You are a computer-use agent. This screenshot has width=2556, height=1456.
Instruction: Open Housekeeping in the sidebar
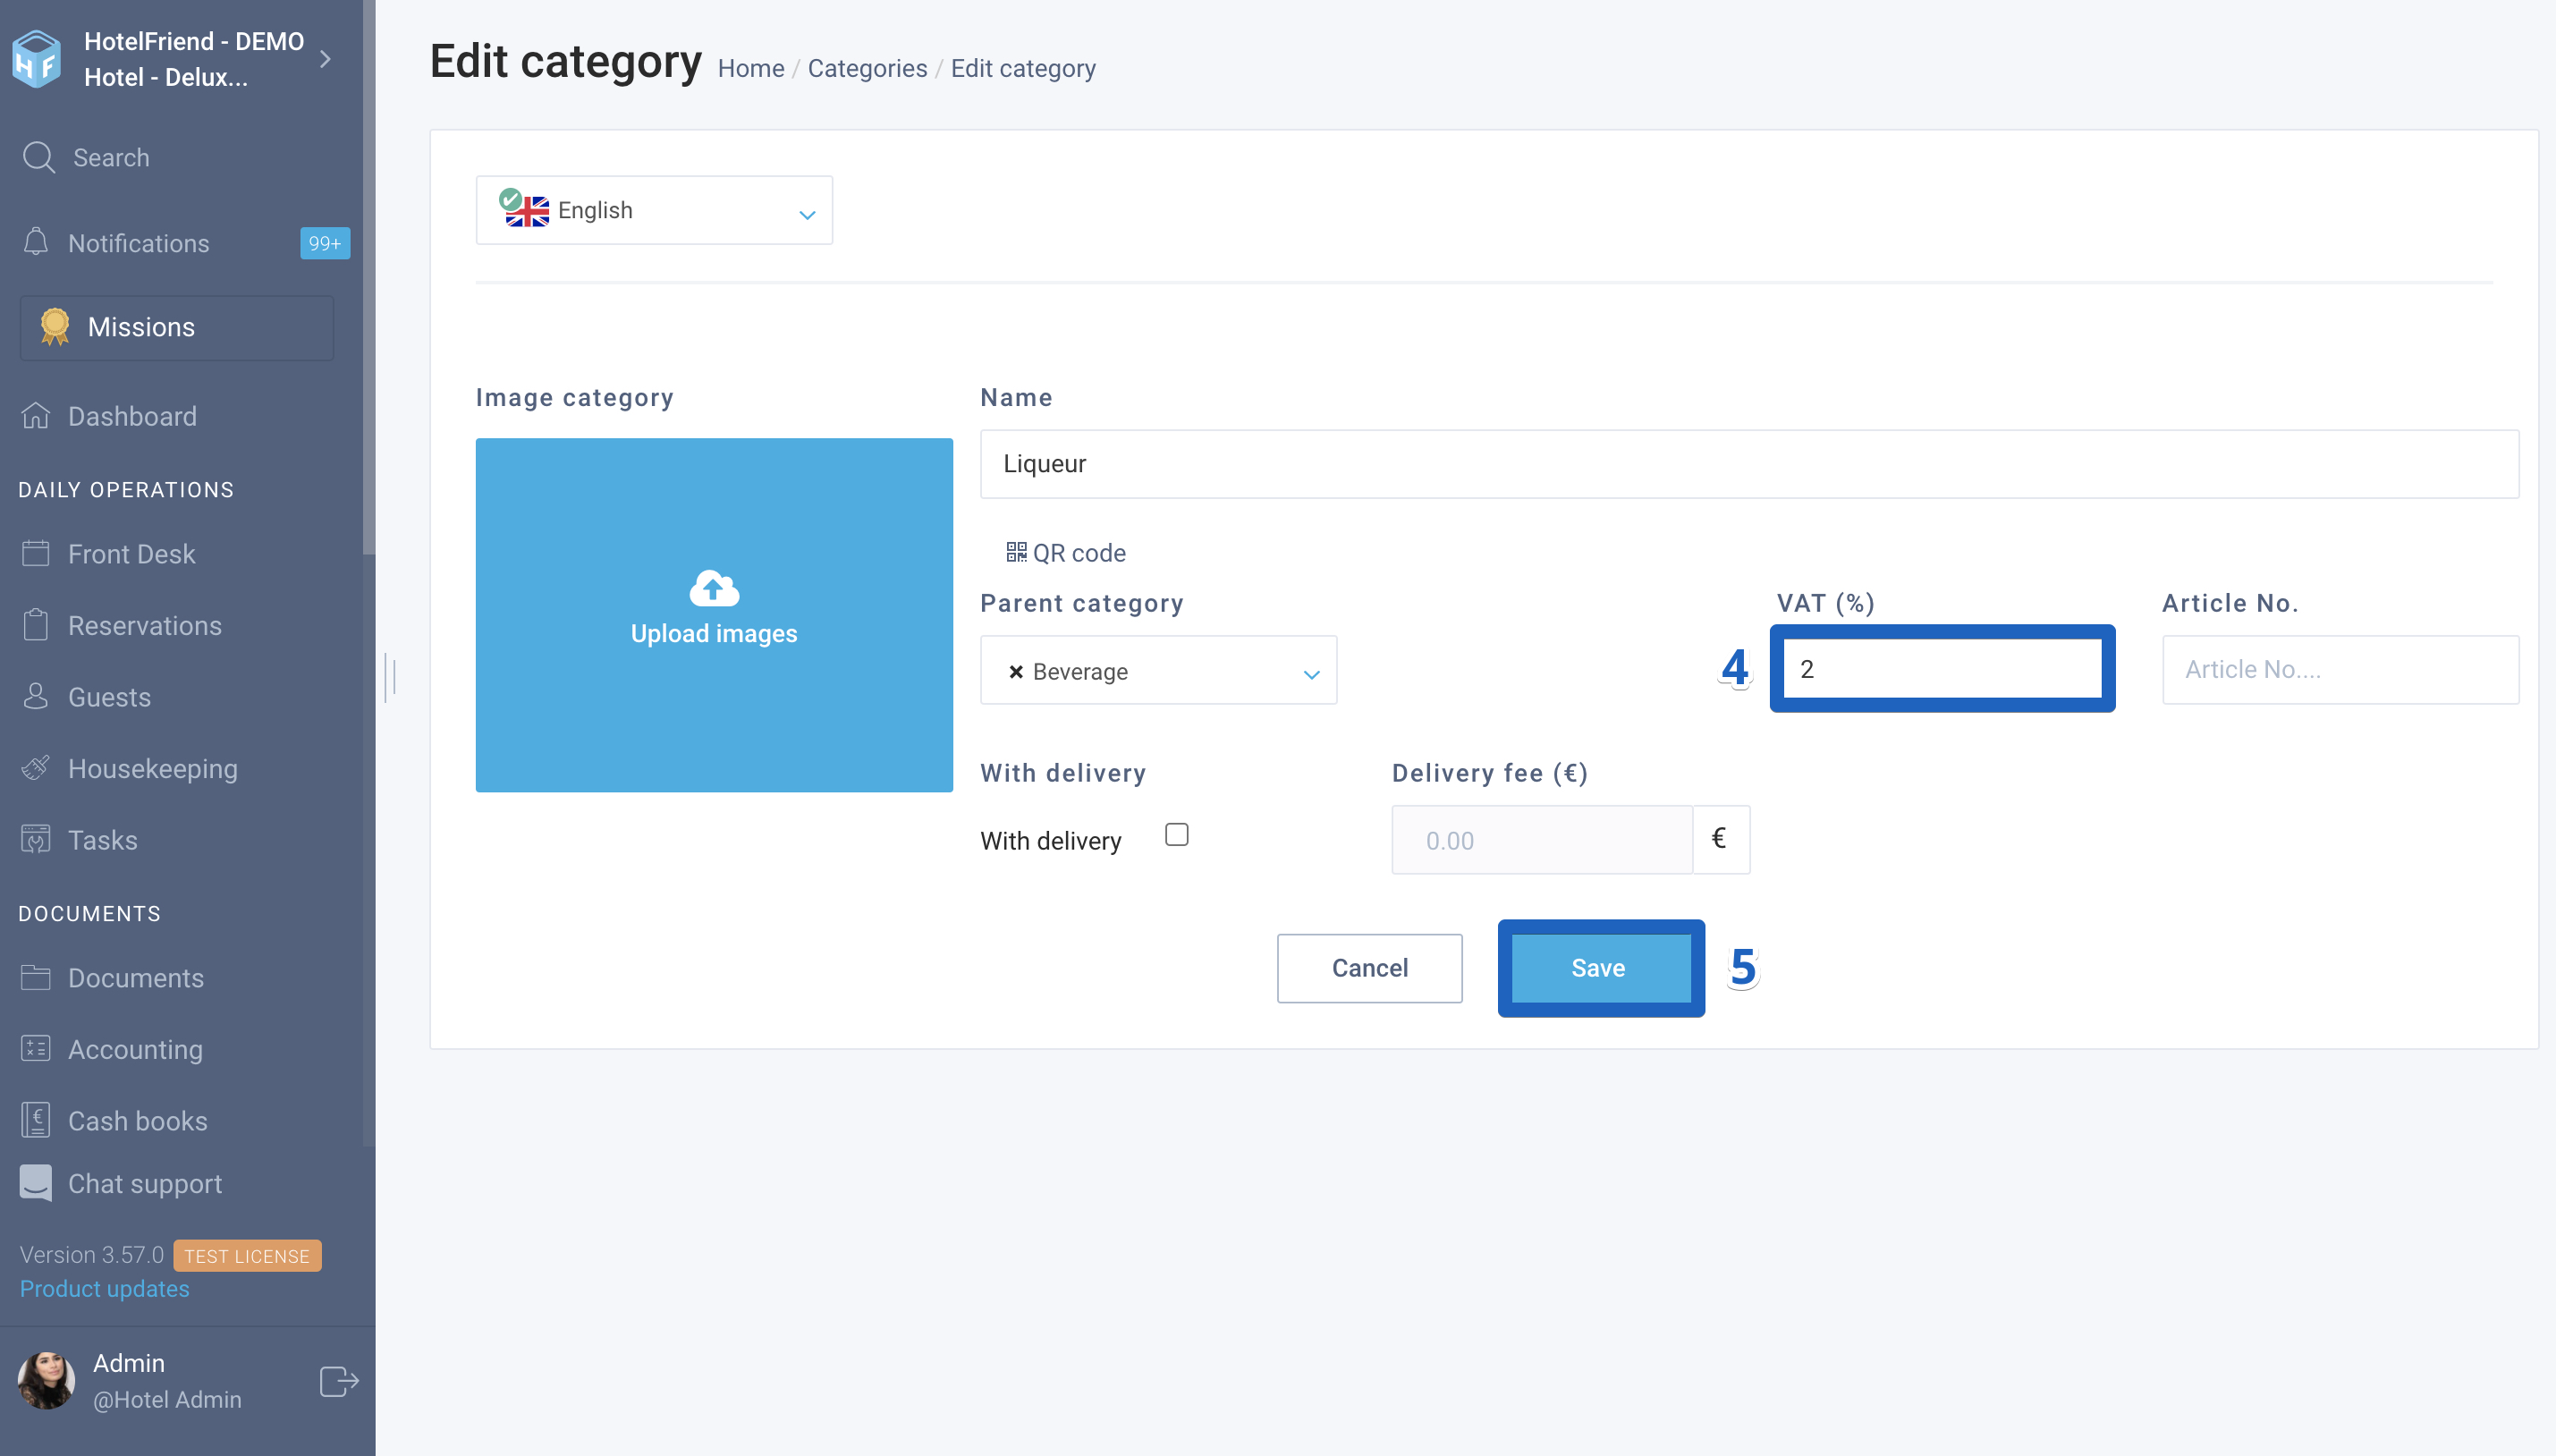point(152,768)
